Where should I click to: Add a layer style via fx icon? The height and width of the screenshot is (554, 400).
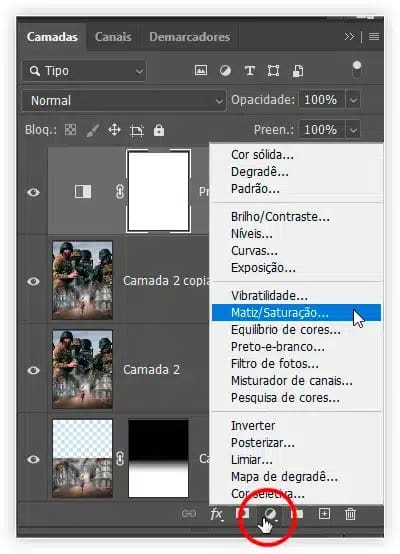tap(217, 514)
